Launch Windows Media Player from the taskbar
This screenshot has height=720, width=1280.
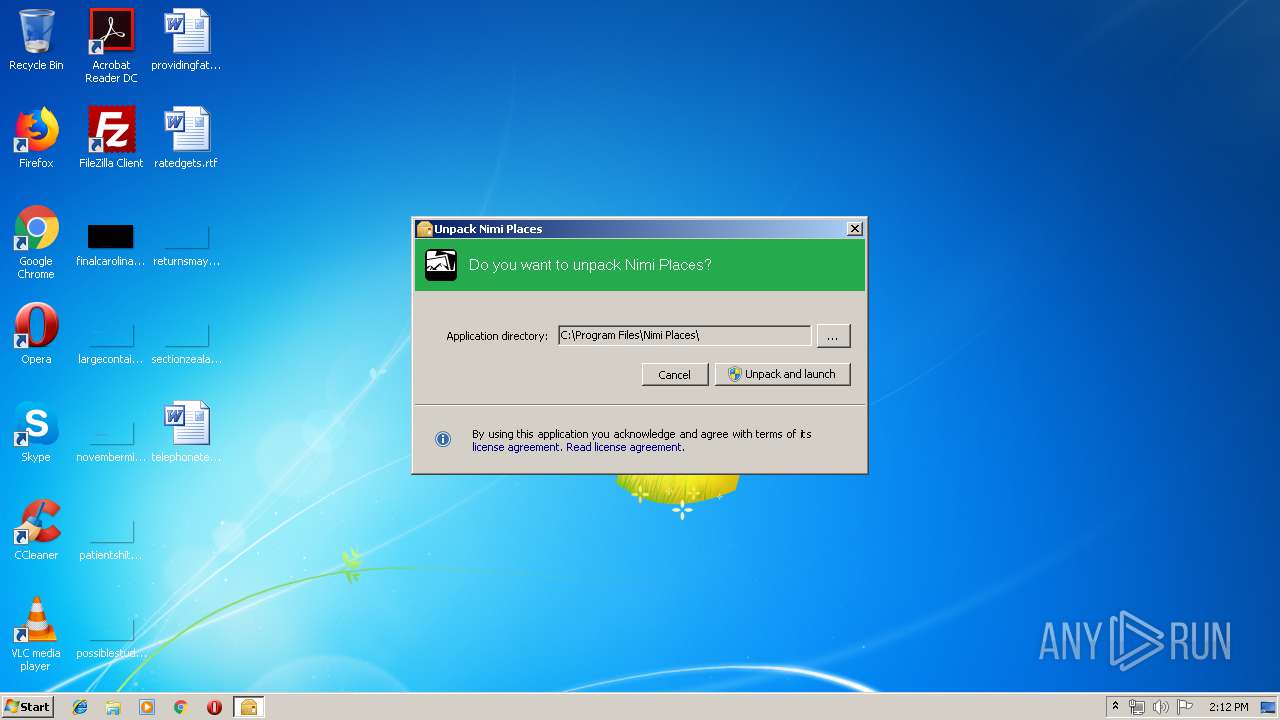[147, 707]
